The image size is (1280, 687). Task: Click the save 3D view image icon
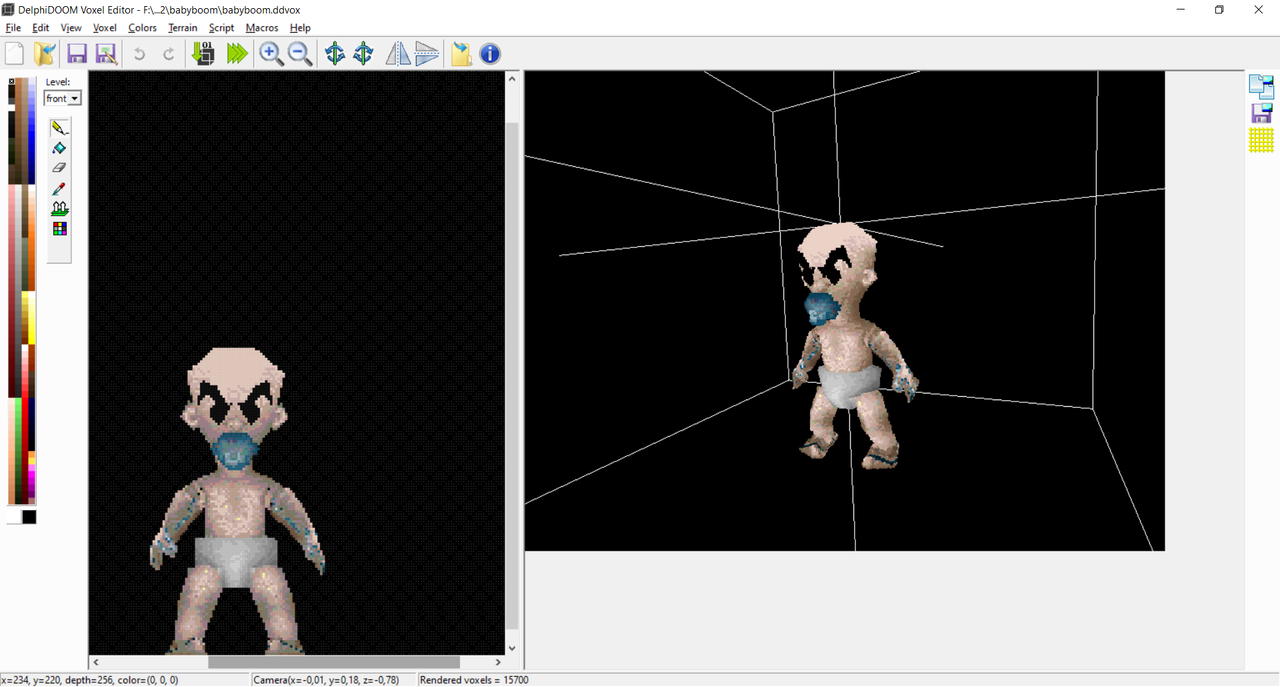coord(1261,113)
